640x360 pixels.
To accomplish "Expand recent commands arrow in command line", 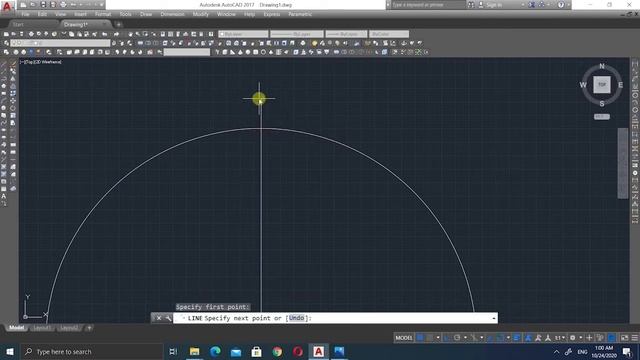I will pyautogui.click(x=493, y=318).
